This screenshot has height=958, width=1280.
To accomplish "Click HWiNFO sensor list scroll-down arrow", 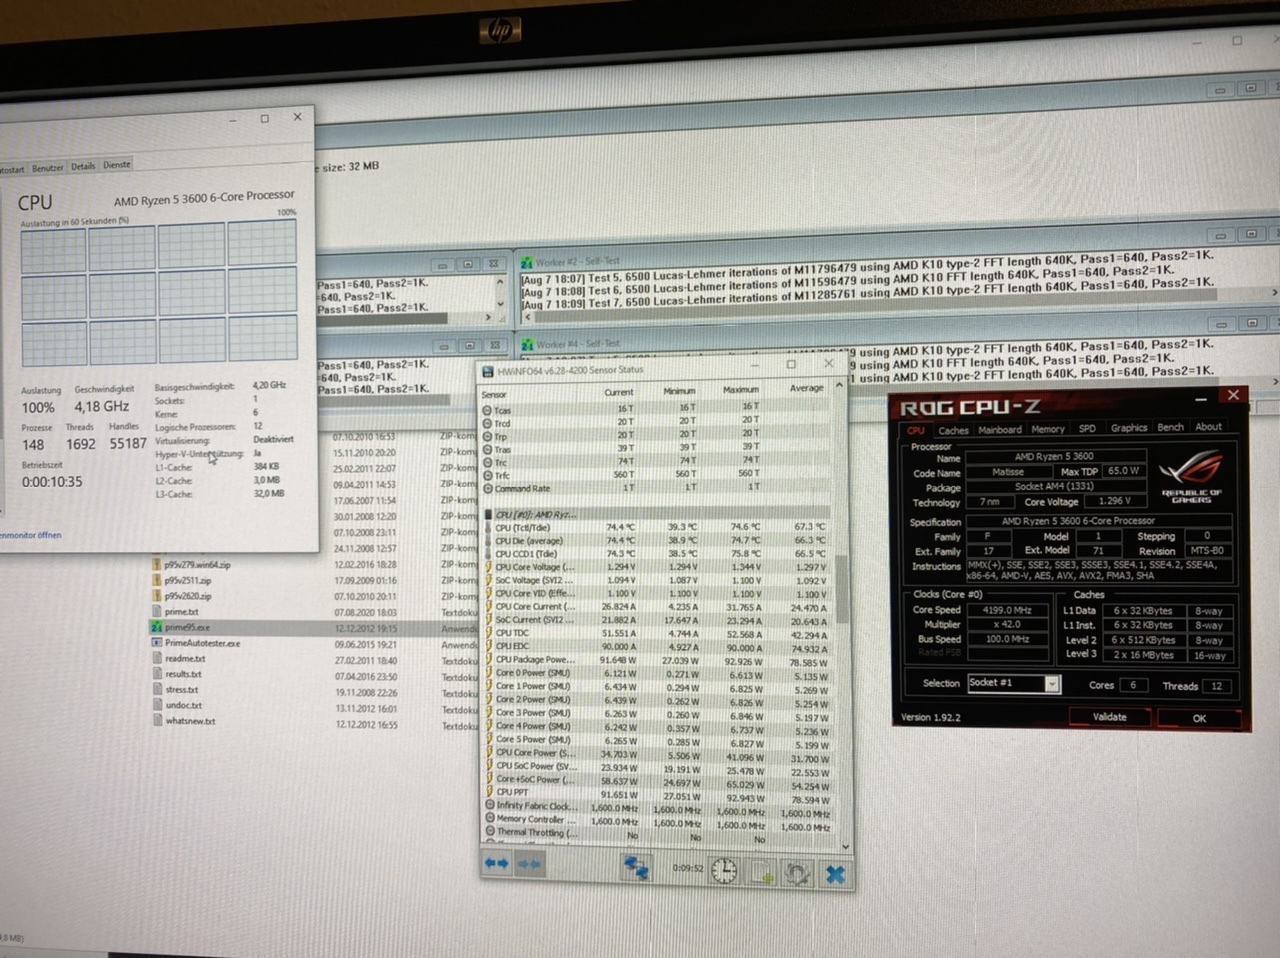I will tap(846, 845).
